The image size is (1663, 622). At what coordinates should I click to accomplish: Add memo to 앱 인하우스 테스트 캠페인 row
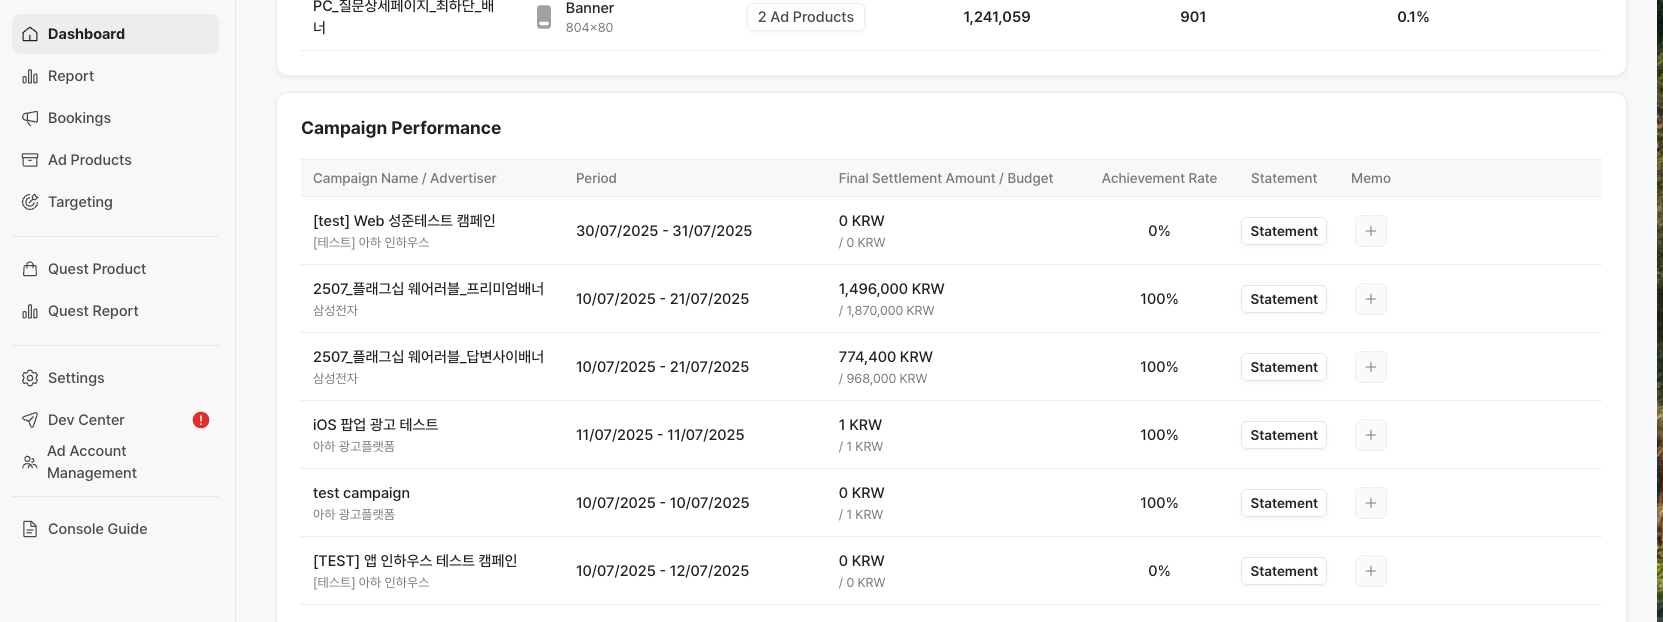tap(1370, 571)
